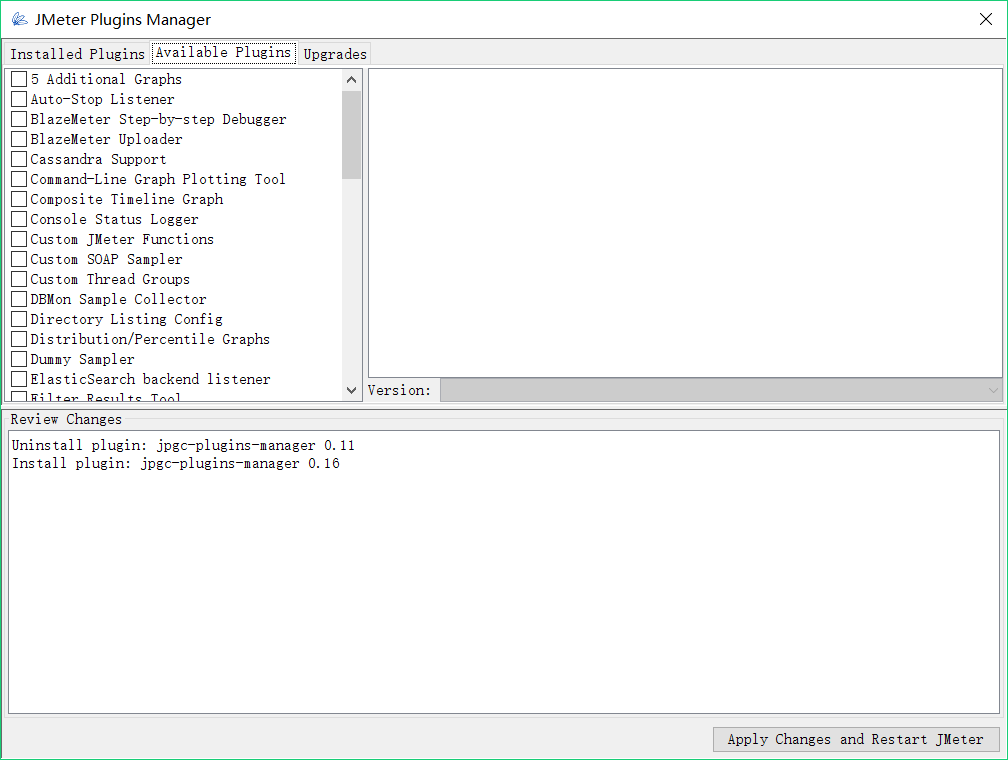Image resolution: width=1008 pixels, height=760 pixels.
Task: Enable the Dummy Sampler checkbox
Action: [x=19, y=359]
